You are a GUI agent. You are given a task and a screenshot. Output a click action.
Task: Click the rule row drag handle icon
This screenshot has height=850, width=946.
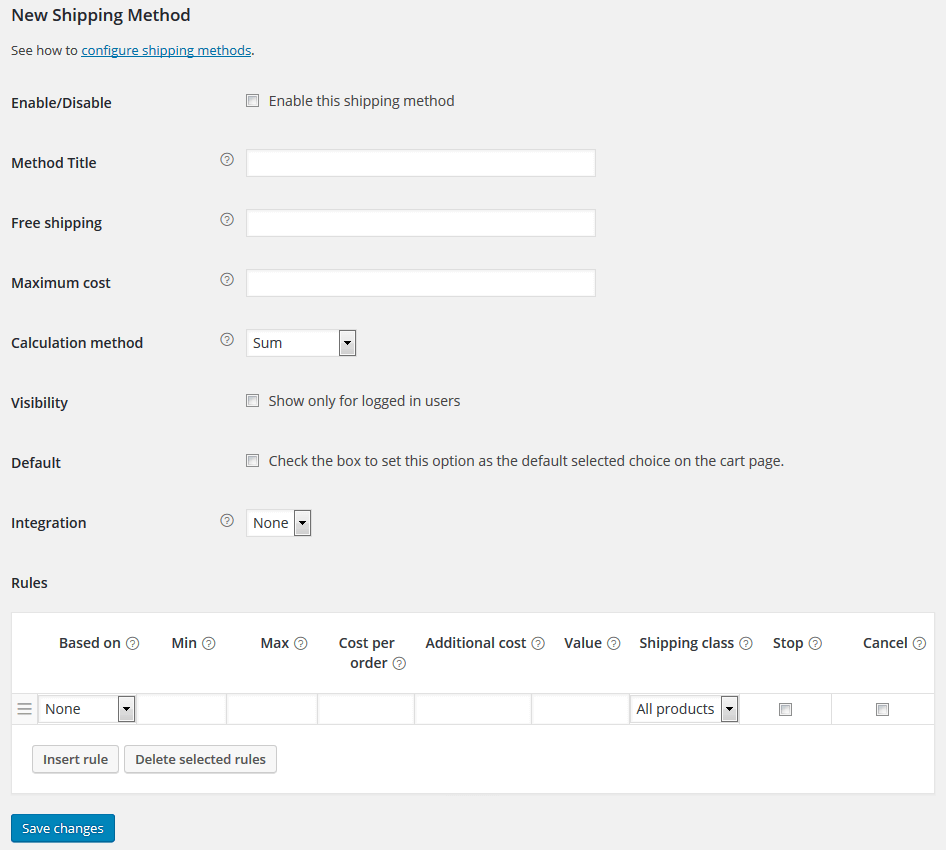click(x=25, y=709)
